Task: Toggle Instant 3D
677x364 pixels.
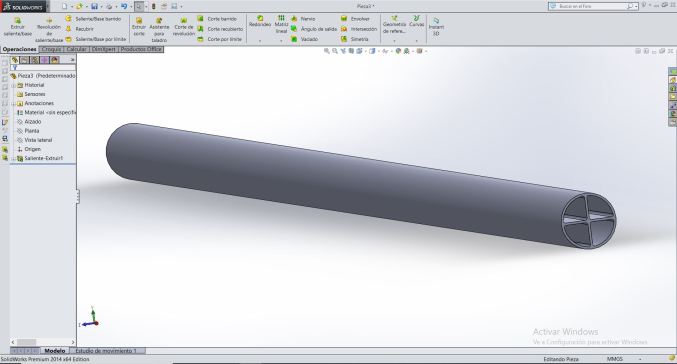Action: 436,27
